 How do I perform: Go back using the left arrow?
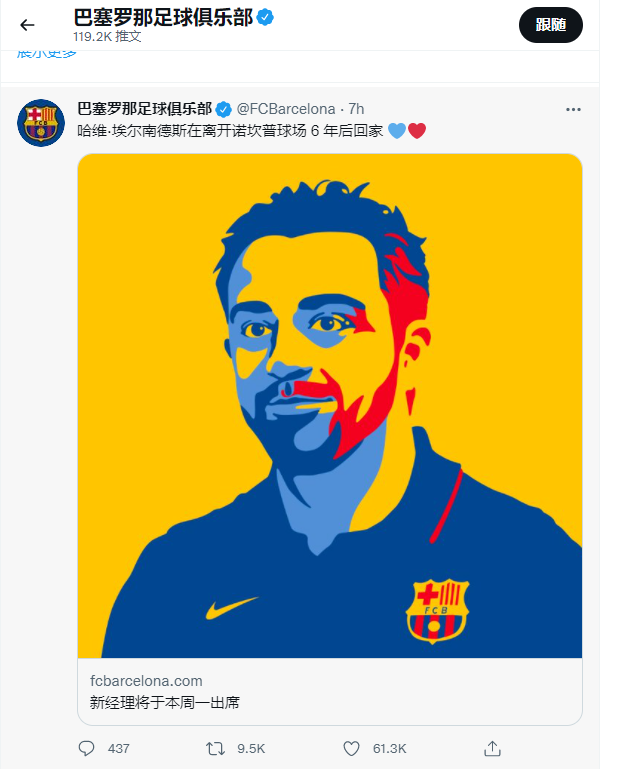[x=27, y=25]
